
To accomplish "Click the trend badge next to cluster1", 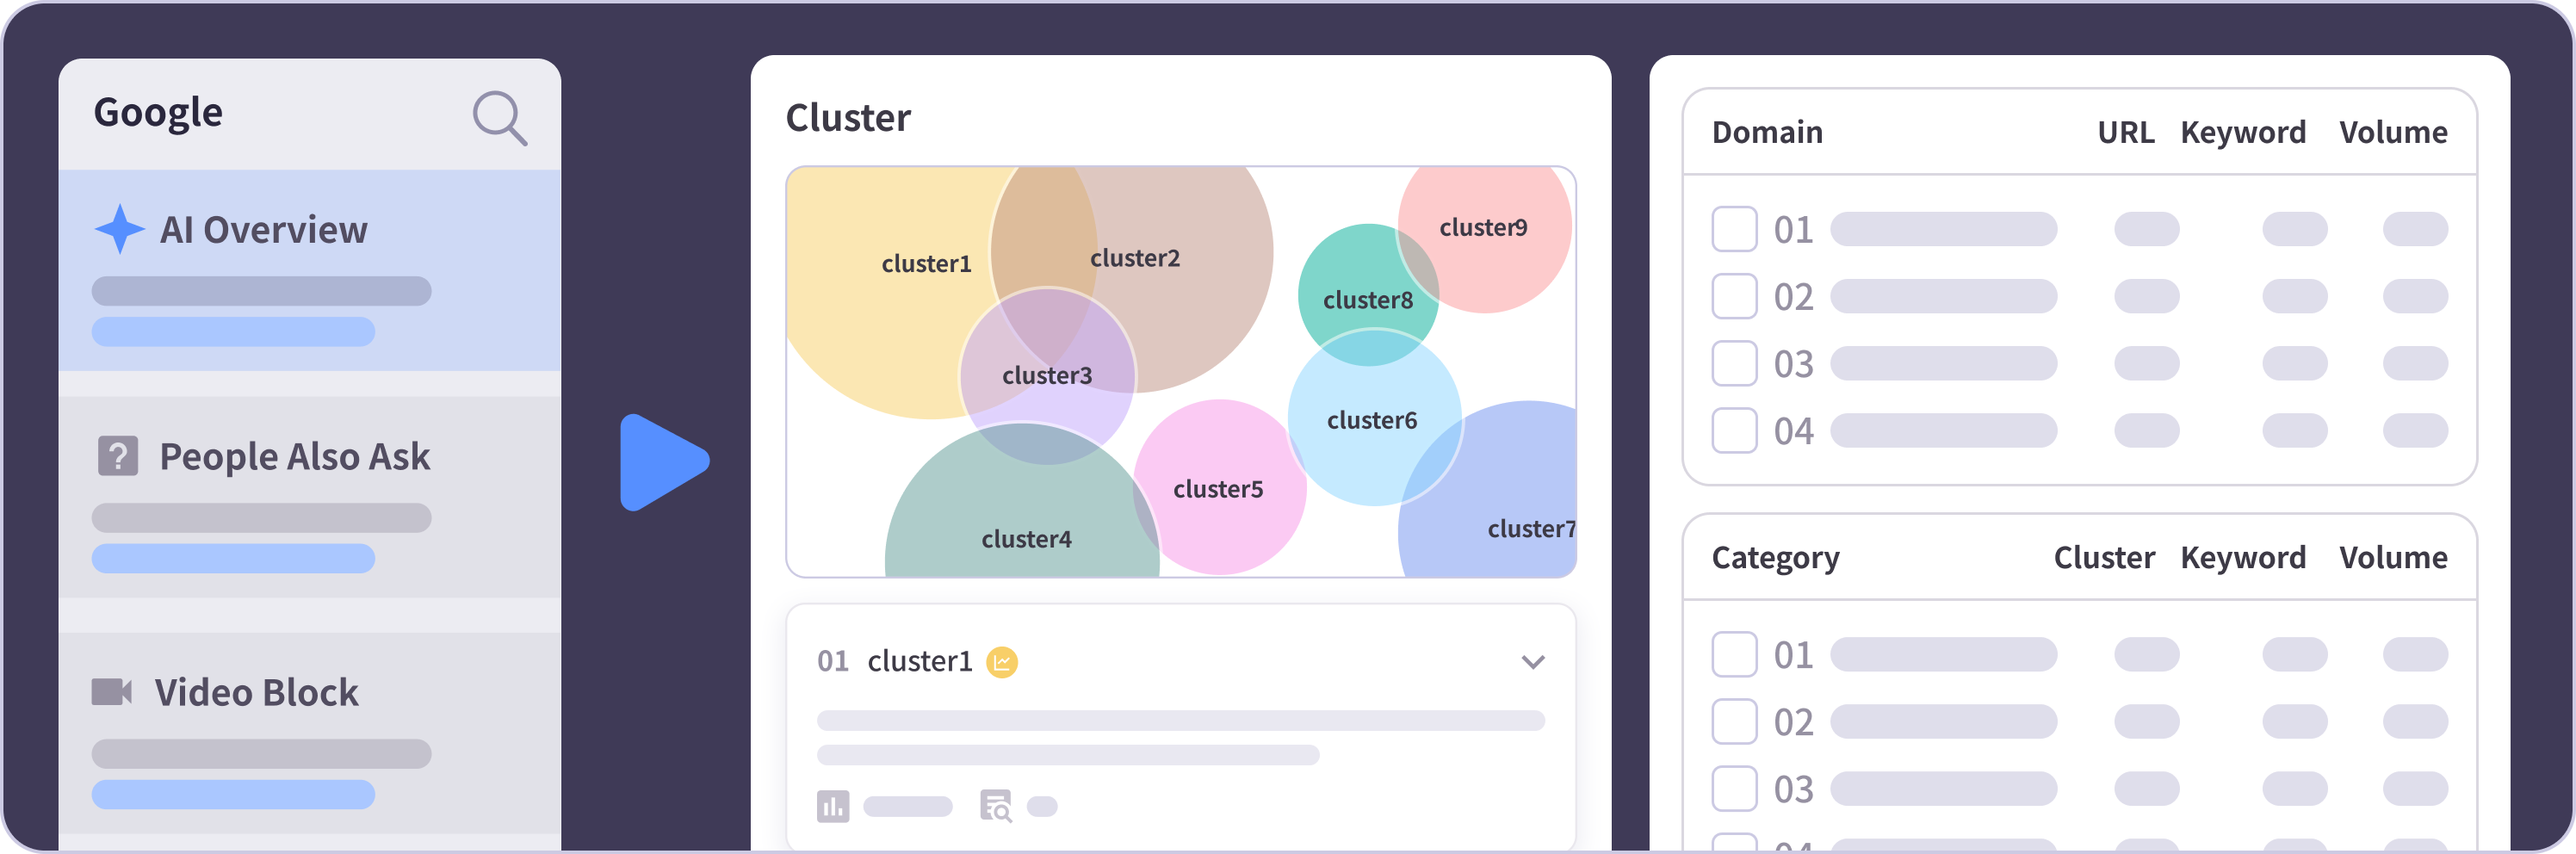I will point(1002,662).
